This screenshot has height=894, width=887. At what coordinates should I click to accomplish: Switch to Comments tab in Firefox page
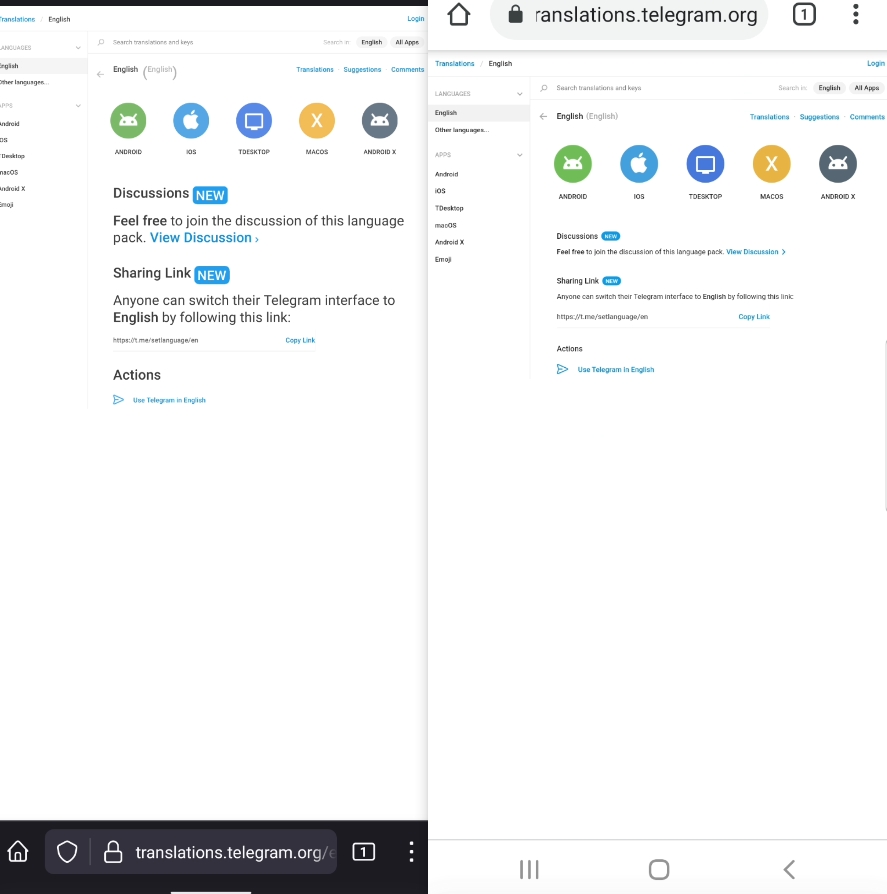click(407, 70)
